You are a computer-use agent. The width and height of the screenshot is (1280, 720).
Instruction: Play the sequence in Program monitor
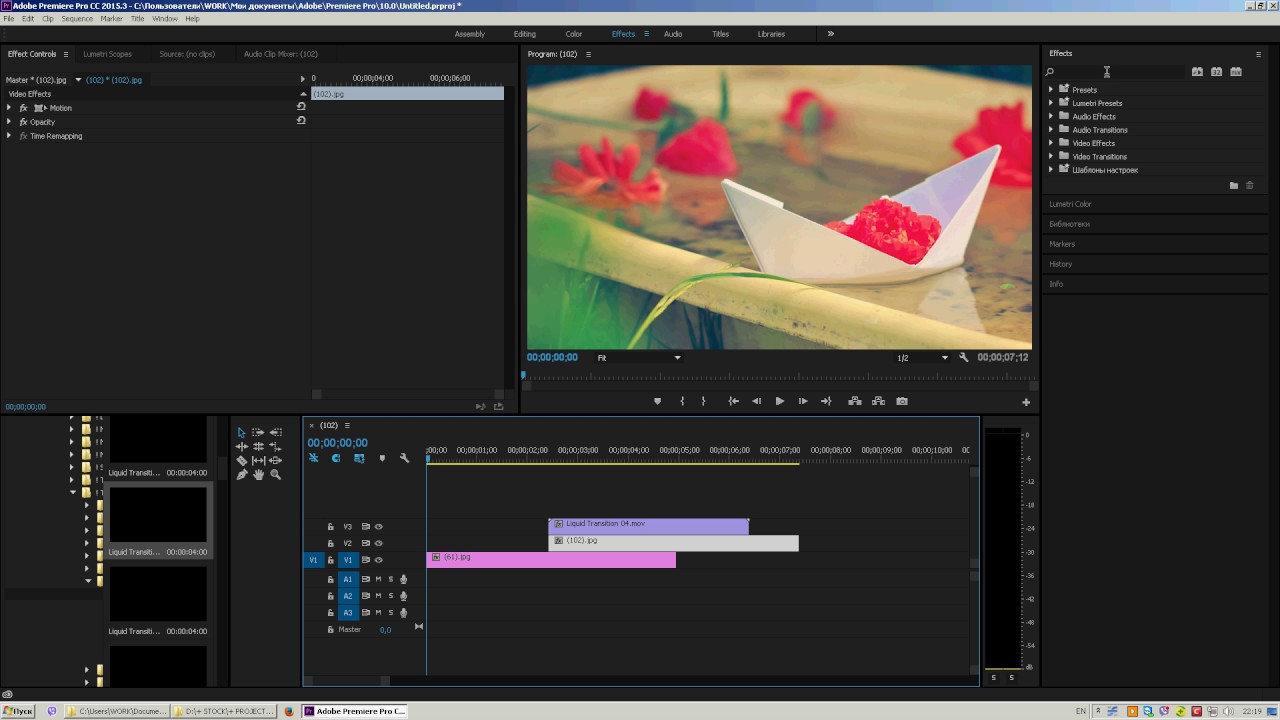tap(780, 401)
